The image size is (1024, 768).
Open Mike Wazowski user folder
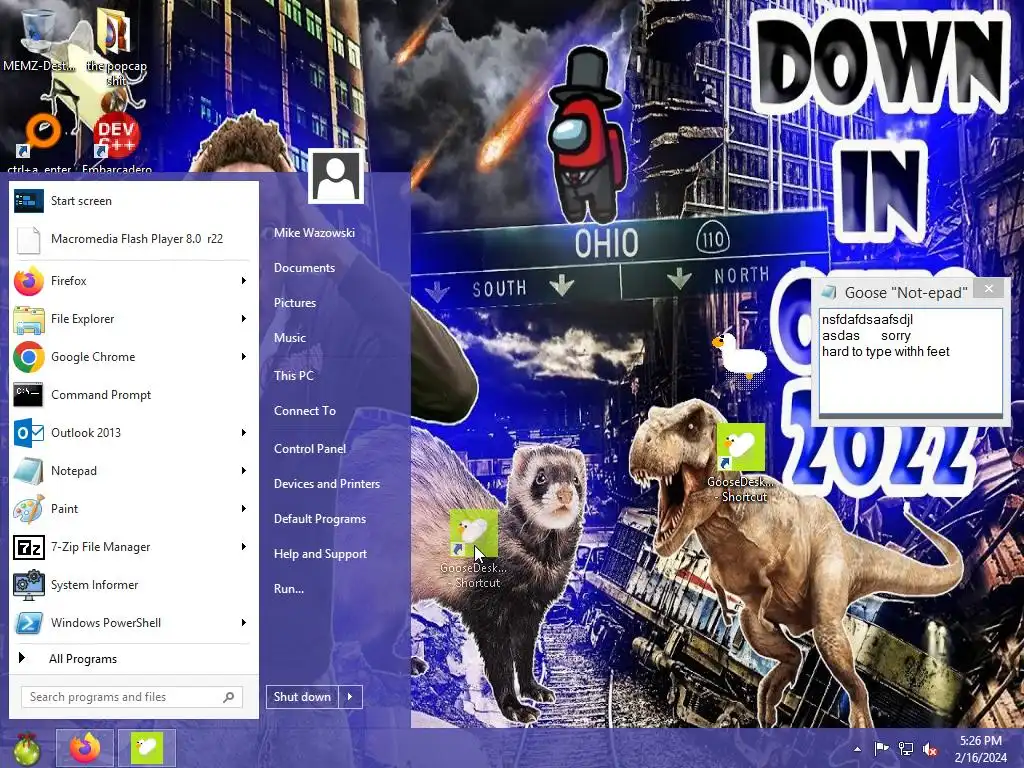[314, 232]
